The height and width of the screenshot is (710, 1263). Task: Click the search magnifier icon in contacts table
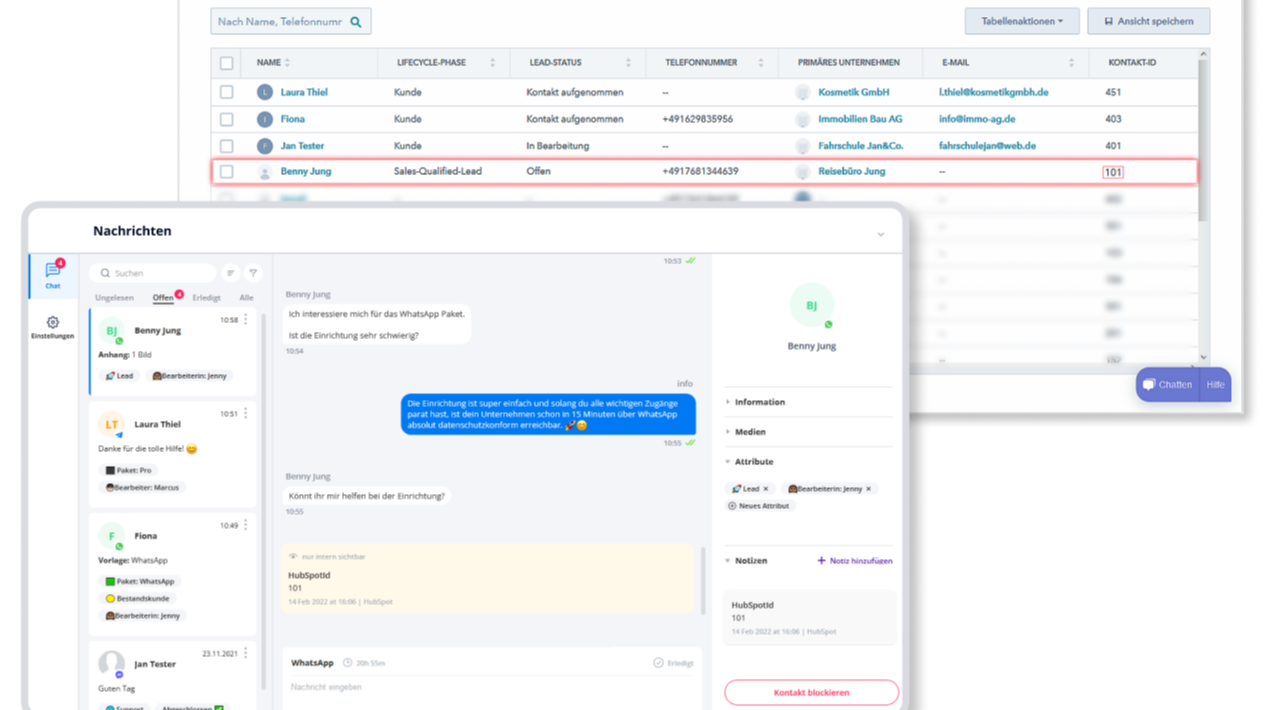pyautogui.click(x=356, y=21)
